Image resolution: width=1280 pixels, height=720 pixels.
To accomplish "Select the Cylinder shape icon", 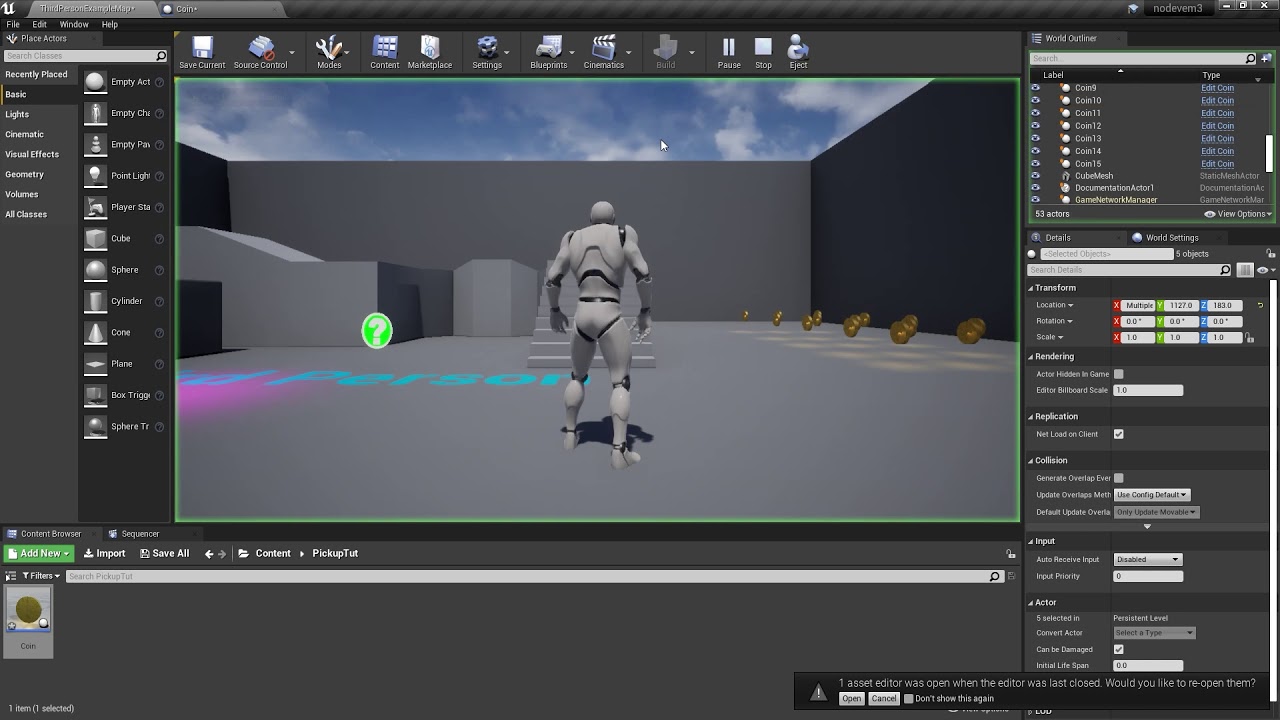I will [95, 301].
